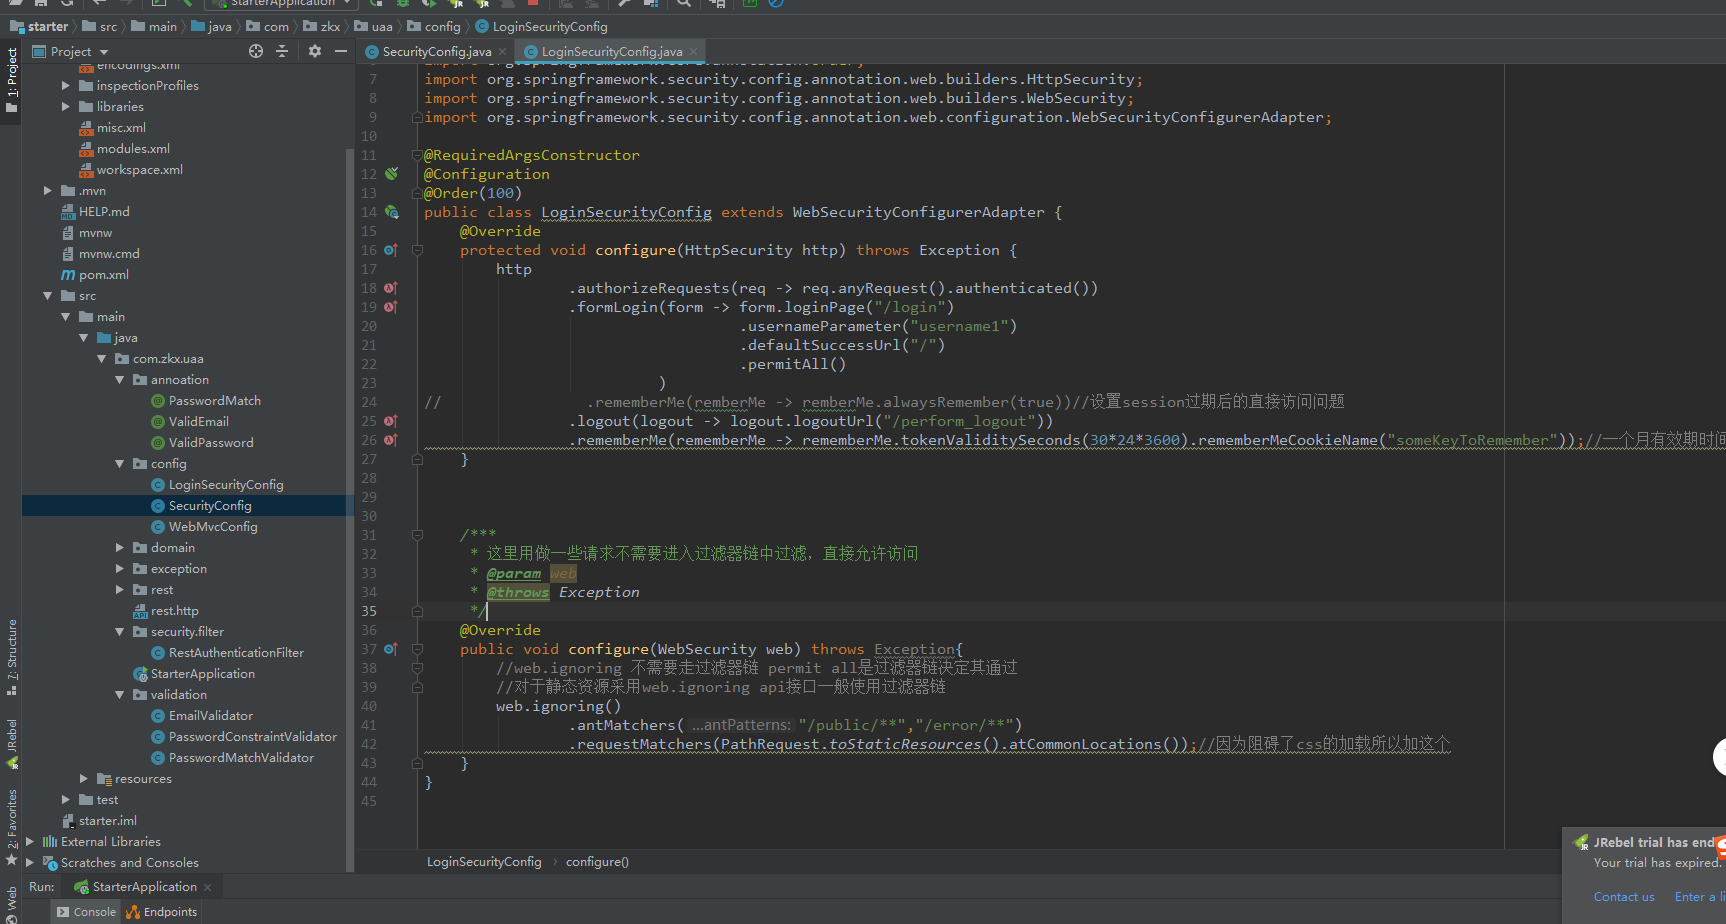Screen dimensions: 1726x924
Task: Click the override gutter icon on line 37
Action: click(x=391, y=649)
